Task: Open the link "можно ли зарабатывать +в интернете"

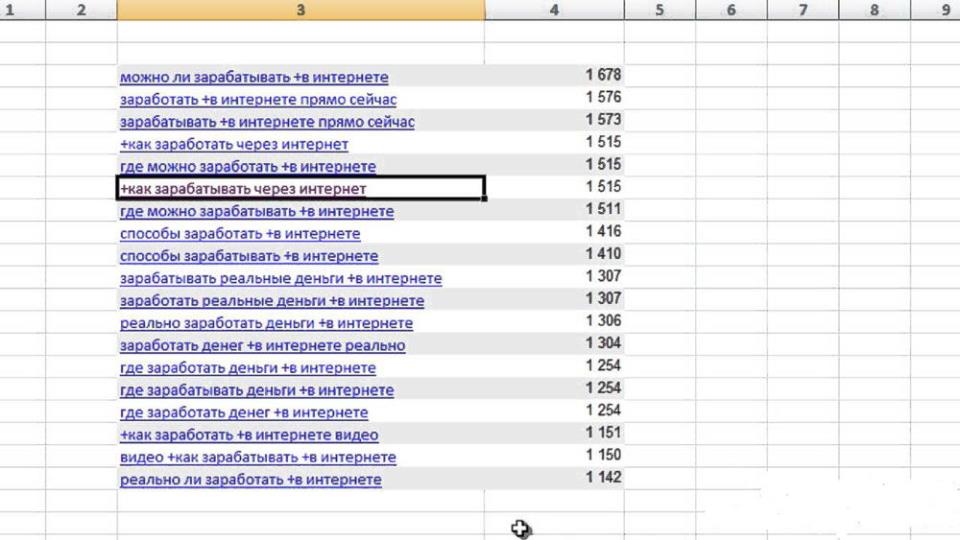Action: click(253, 77)
